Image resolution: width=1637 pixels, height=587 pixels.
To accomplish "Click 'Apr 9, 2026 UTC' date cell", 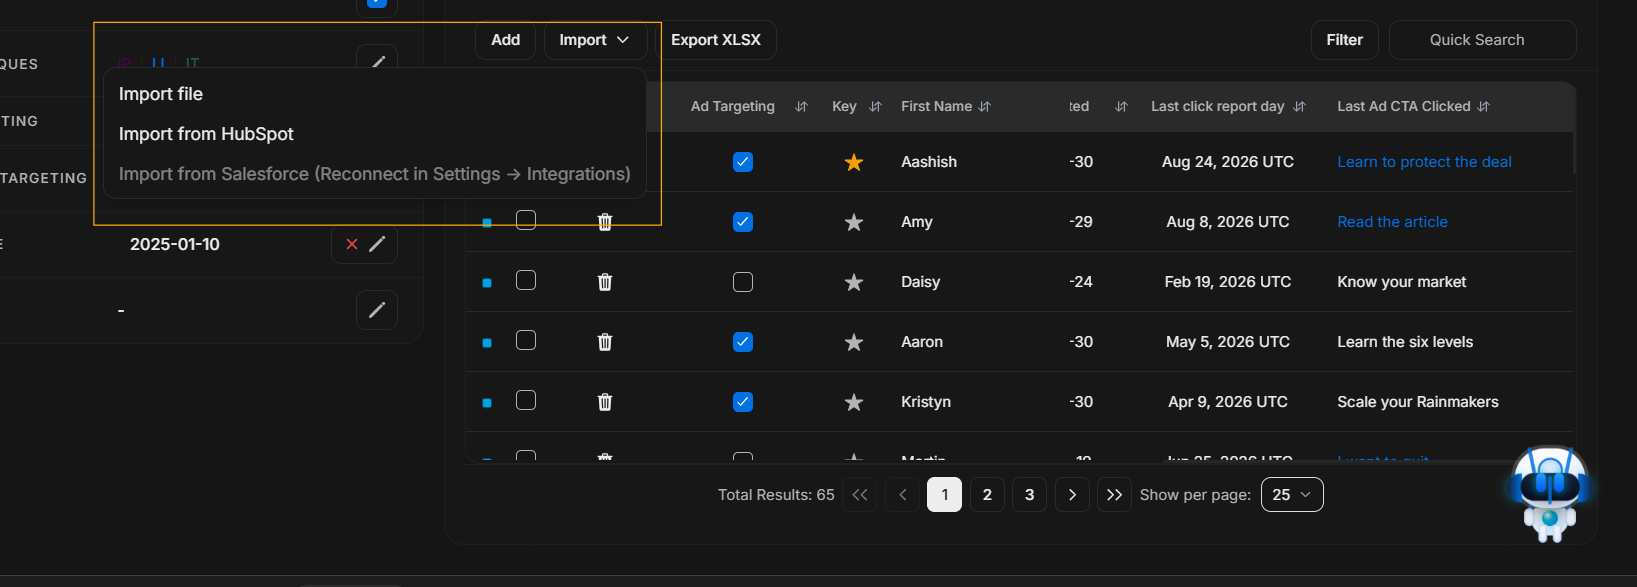I will click(x=1228, y=402).
